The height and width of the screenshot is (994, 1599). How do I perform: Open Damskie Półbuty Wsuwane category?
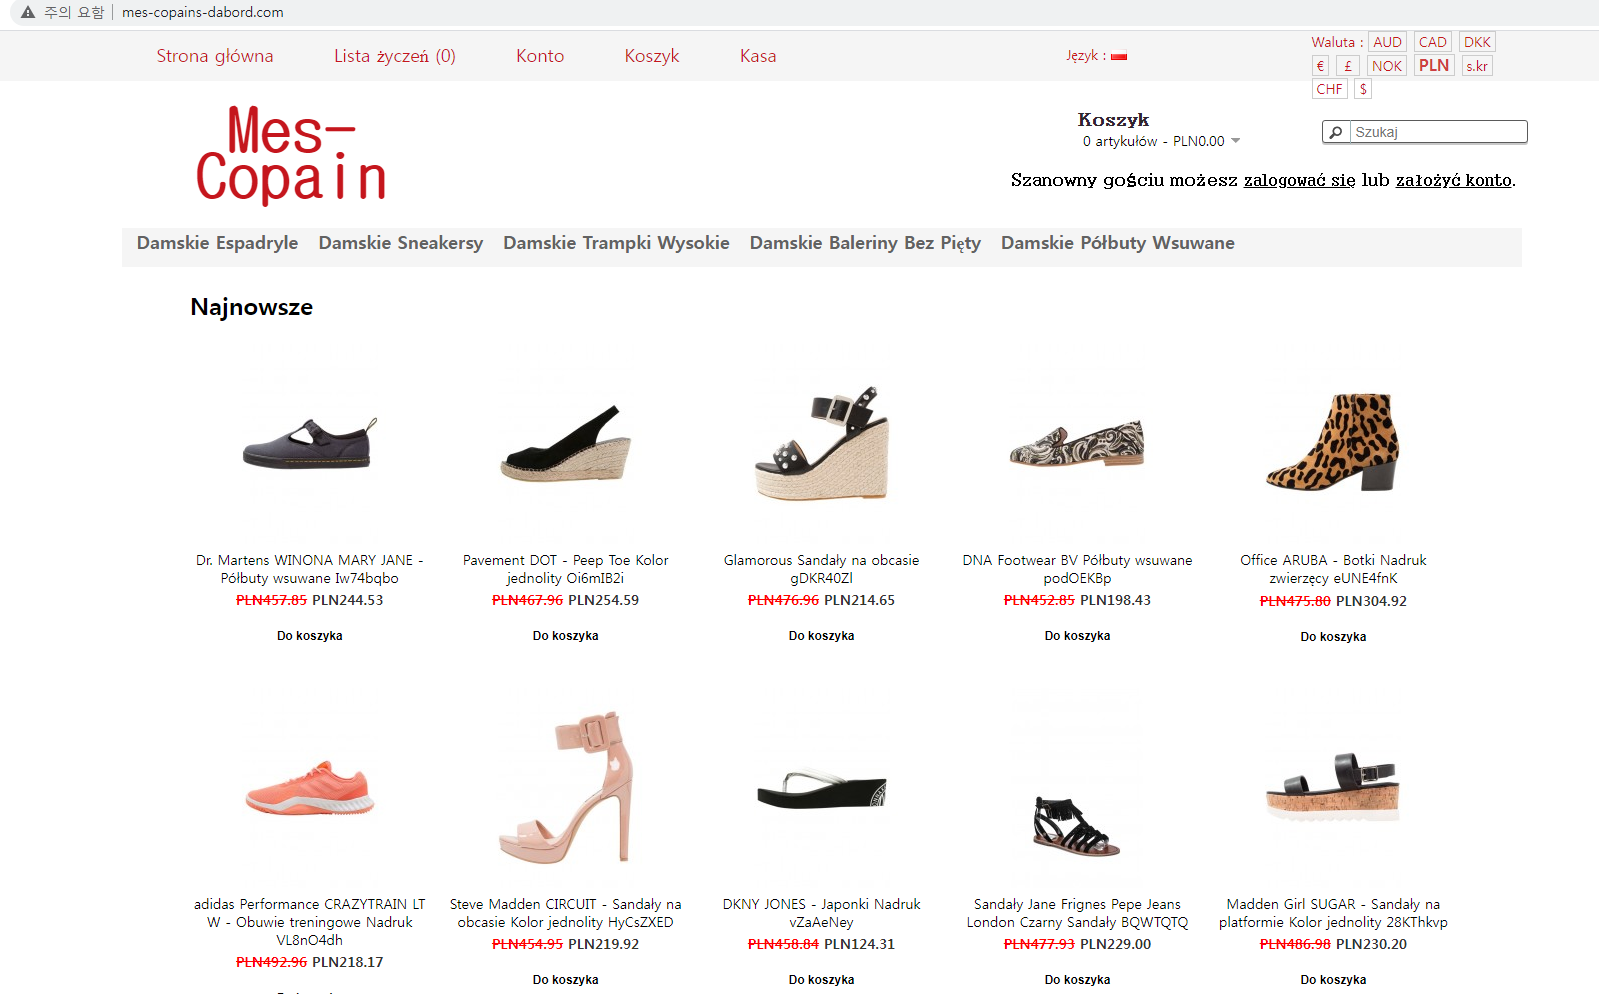tap(1117, 243)
